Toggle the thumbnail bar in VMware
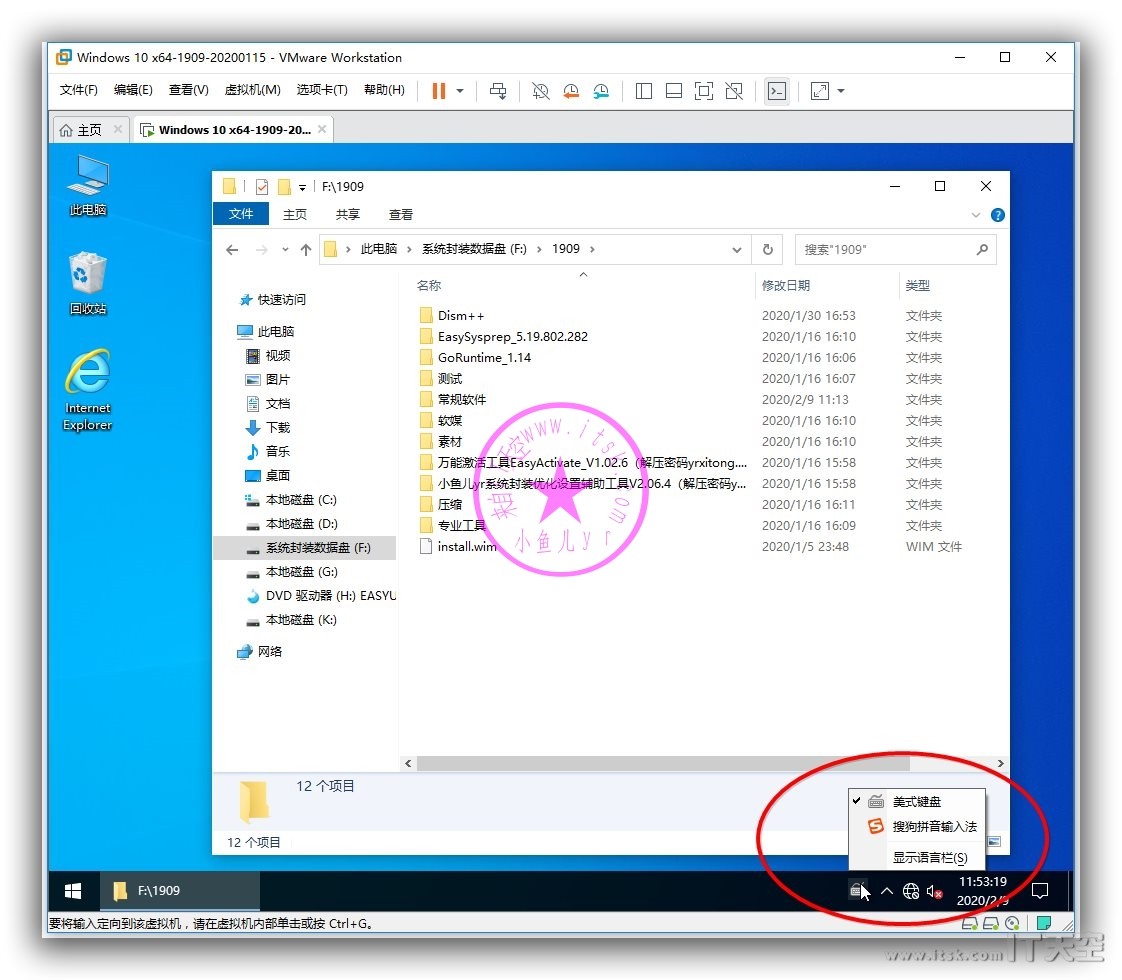This screenshot has width=1122, height=980. [673, 91]
